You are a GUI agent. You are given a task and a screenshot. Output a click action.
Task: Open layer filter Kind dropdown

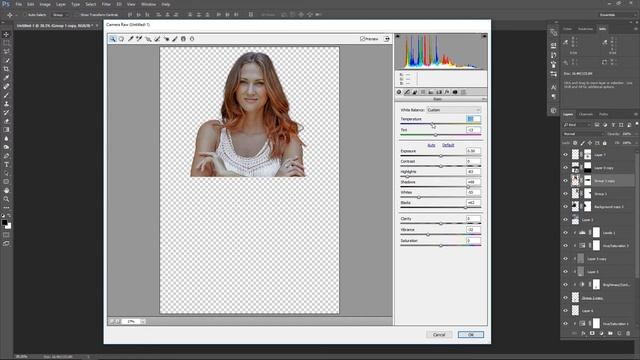pos(576,124)
